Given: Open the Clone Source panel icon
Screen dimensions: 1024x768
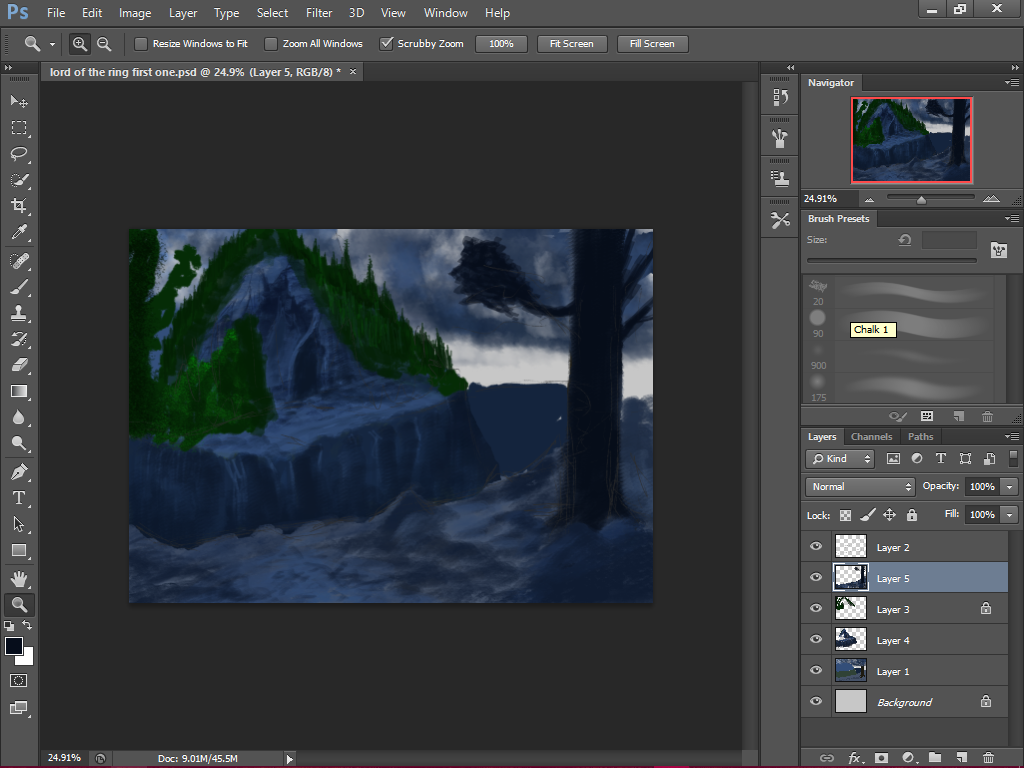Looking at the screenshot, I should point(780,178).
